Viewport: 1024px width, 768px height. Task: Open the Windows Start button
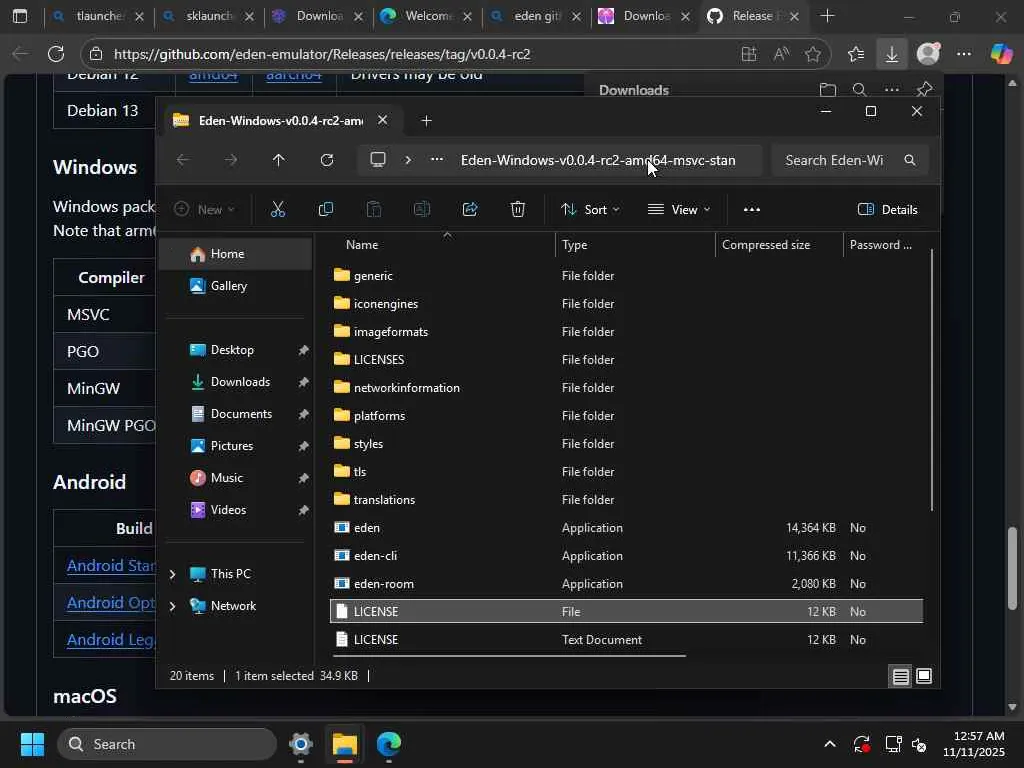[x=33, y=744]
